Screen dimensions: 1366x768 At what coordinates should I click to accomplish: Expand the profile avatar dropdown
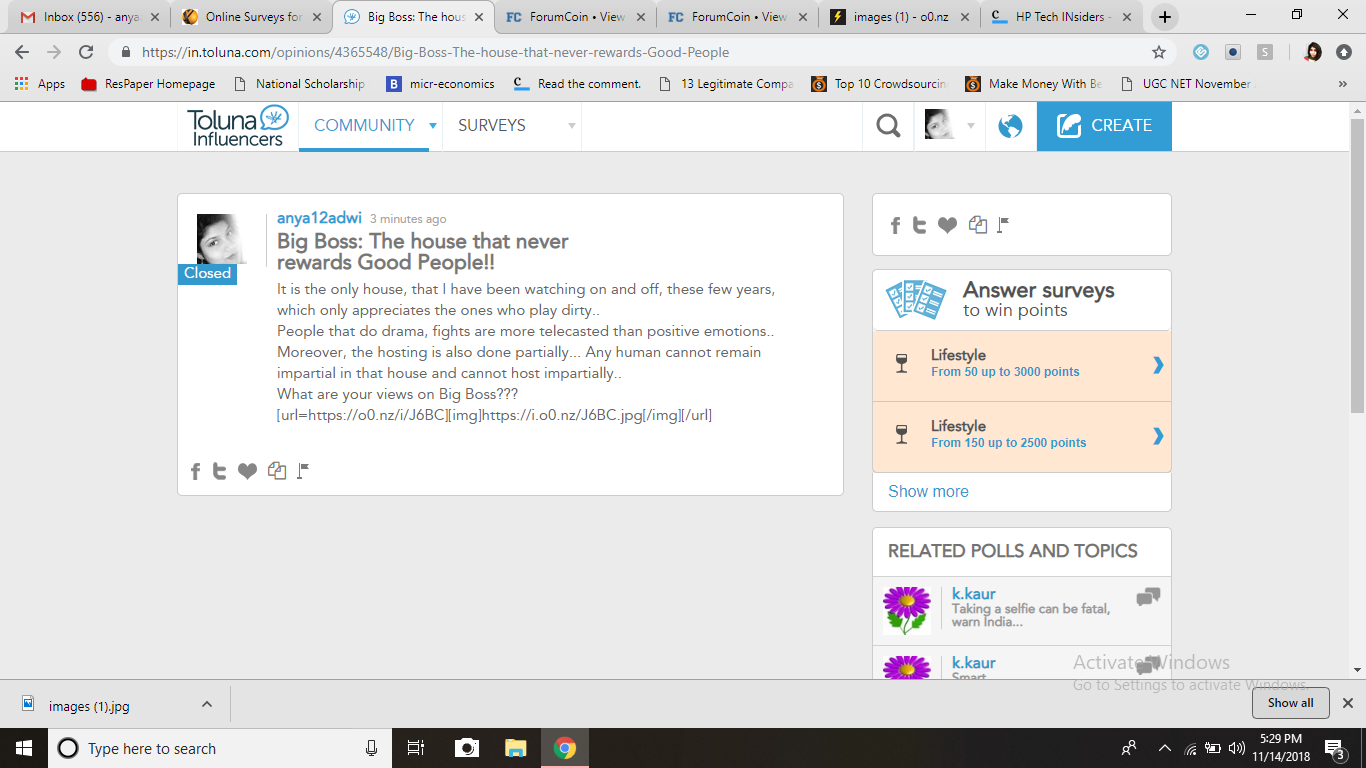(x=969, y=126)
